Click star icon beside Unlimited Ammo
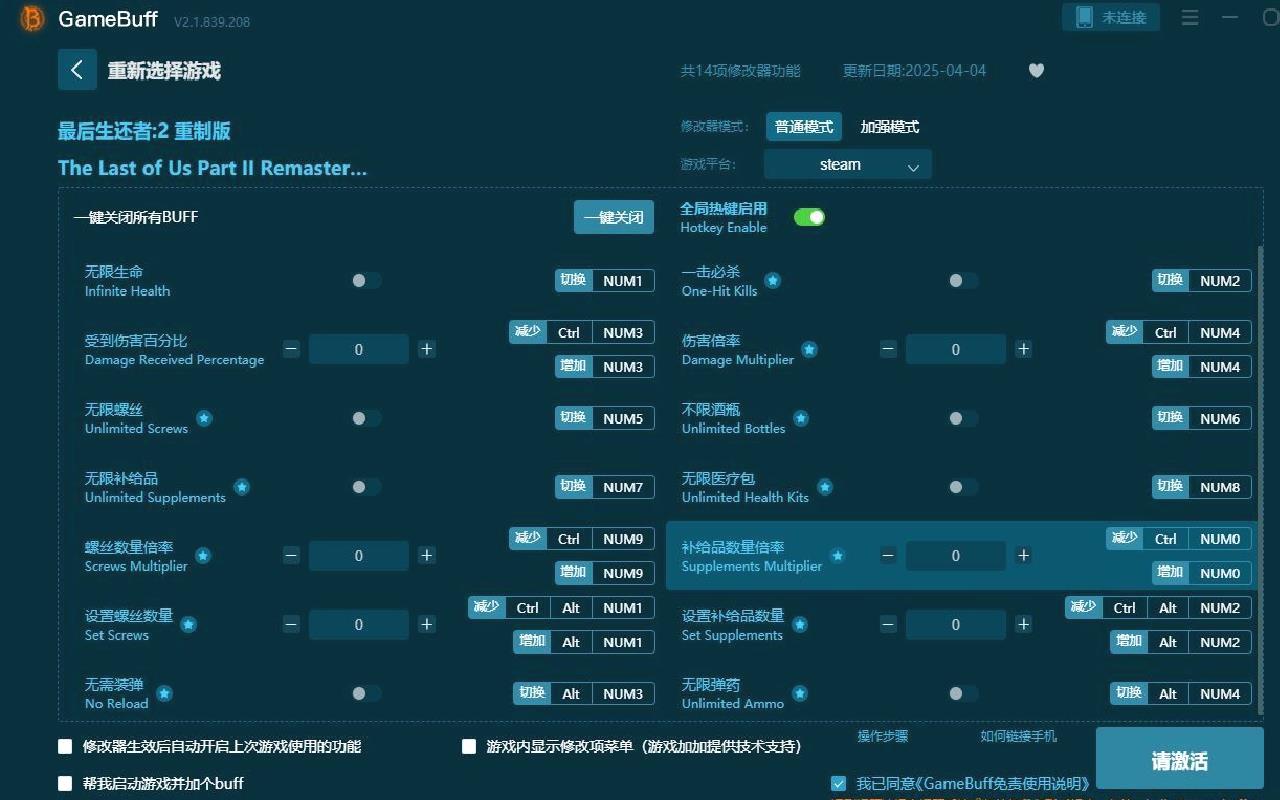 (x=800, y=694)
